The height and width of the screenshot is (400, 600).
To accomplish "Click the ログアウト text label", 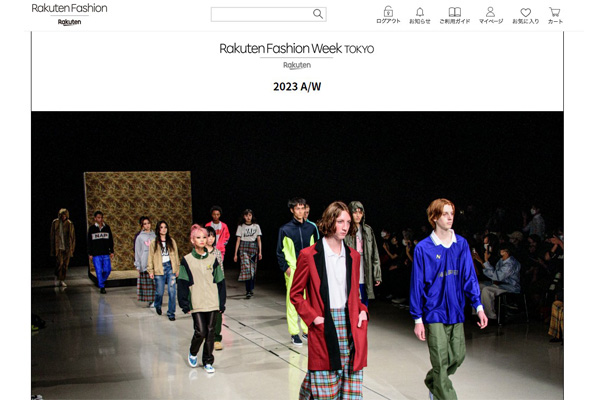I will (388, 21).
